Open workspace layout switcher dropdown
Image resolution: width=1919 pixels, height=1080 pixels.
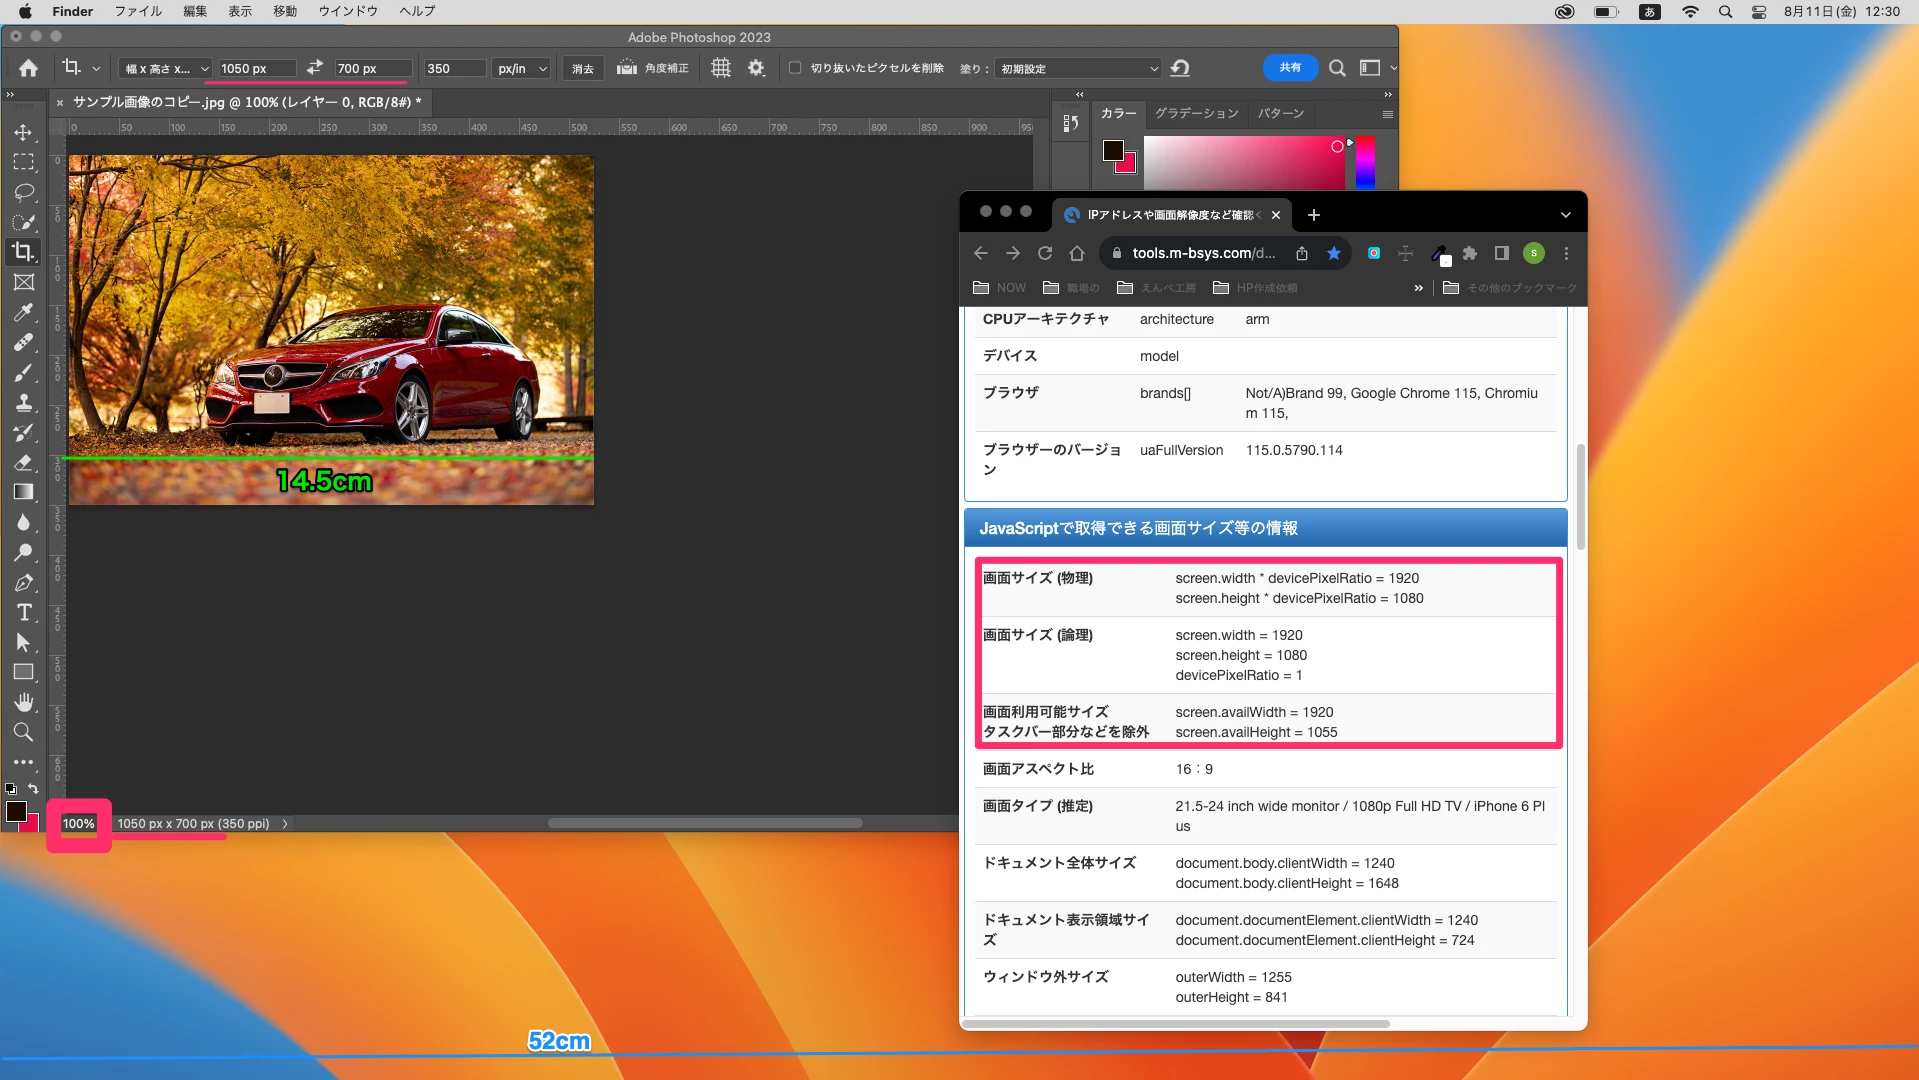[x=1377, y=68]
